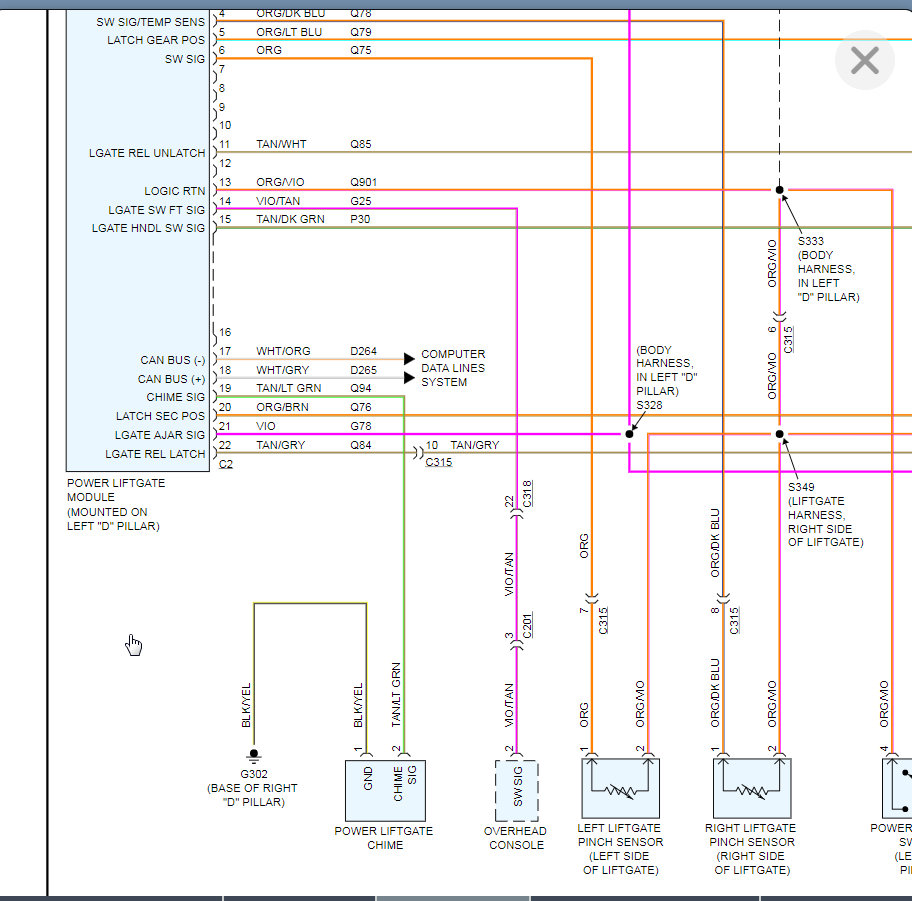Click the Power Liftgate Module label
The image size is (912, 901).
pos(116,504)
